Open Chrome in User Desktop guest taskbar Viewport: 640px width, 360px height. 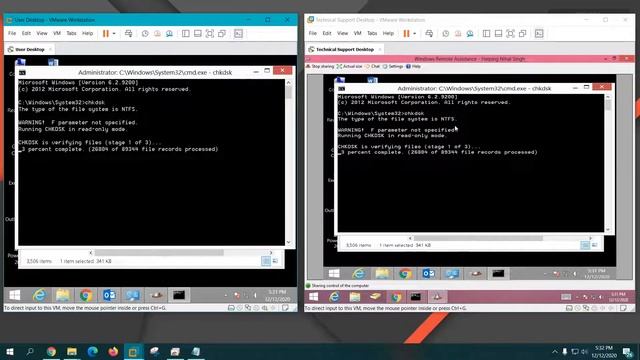(86, 295)
